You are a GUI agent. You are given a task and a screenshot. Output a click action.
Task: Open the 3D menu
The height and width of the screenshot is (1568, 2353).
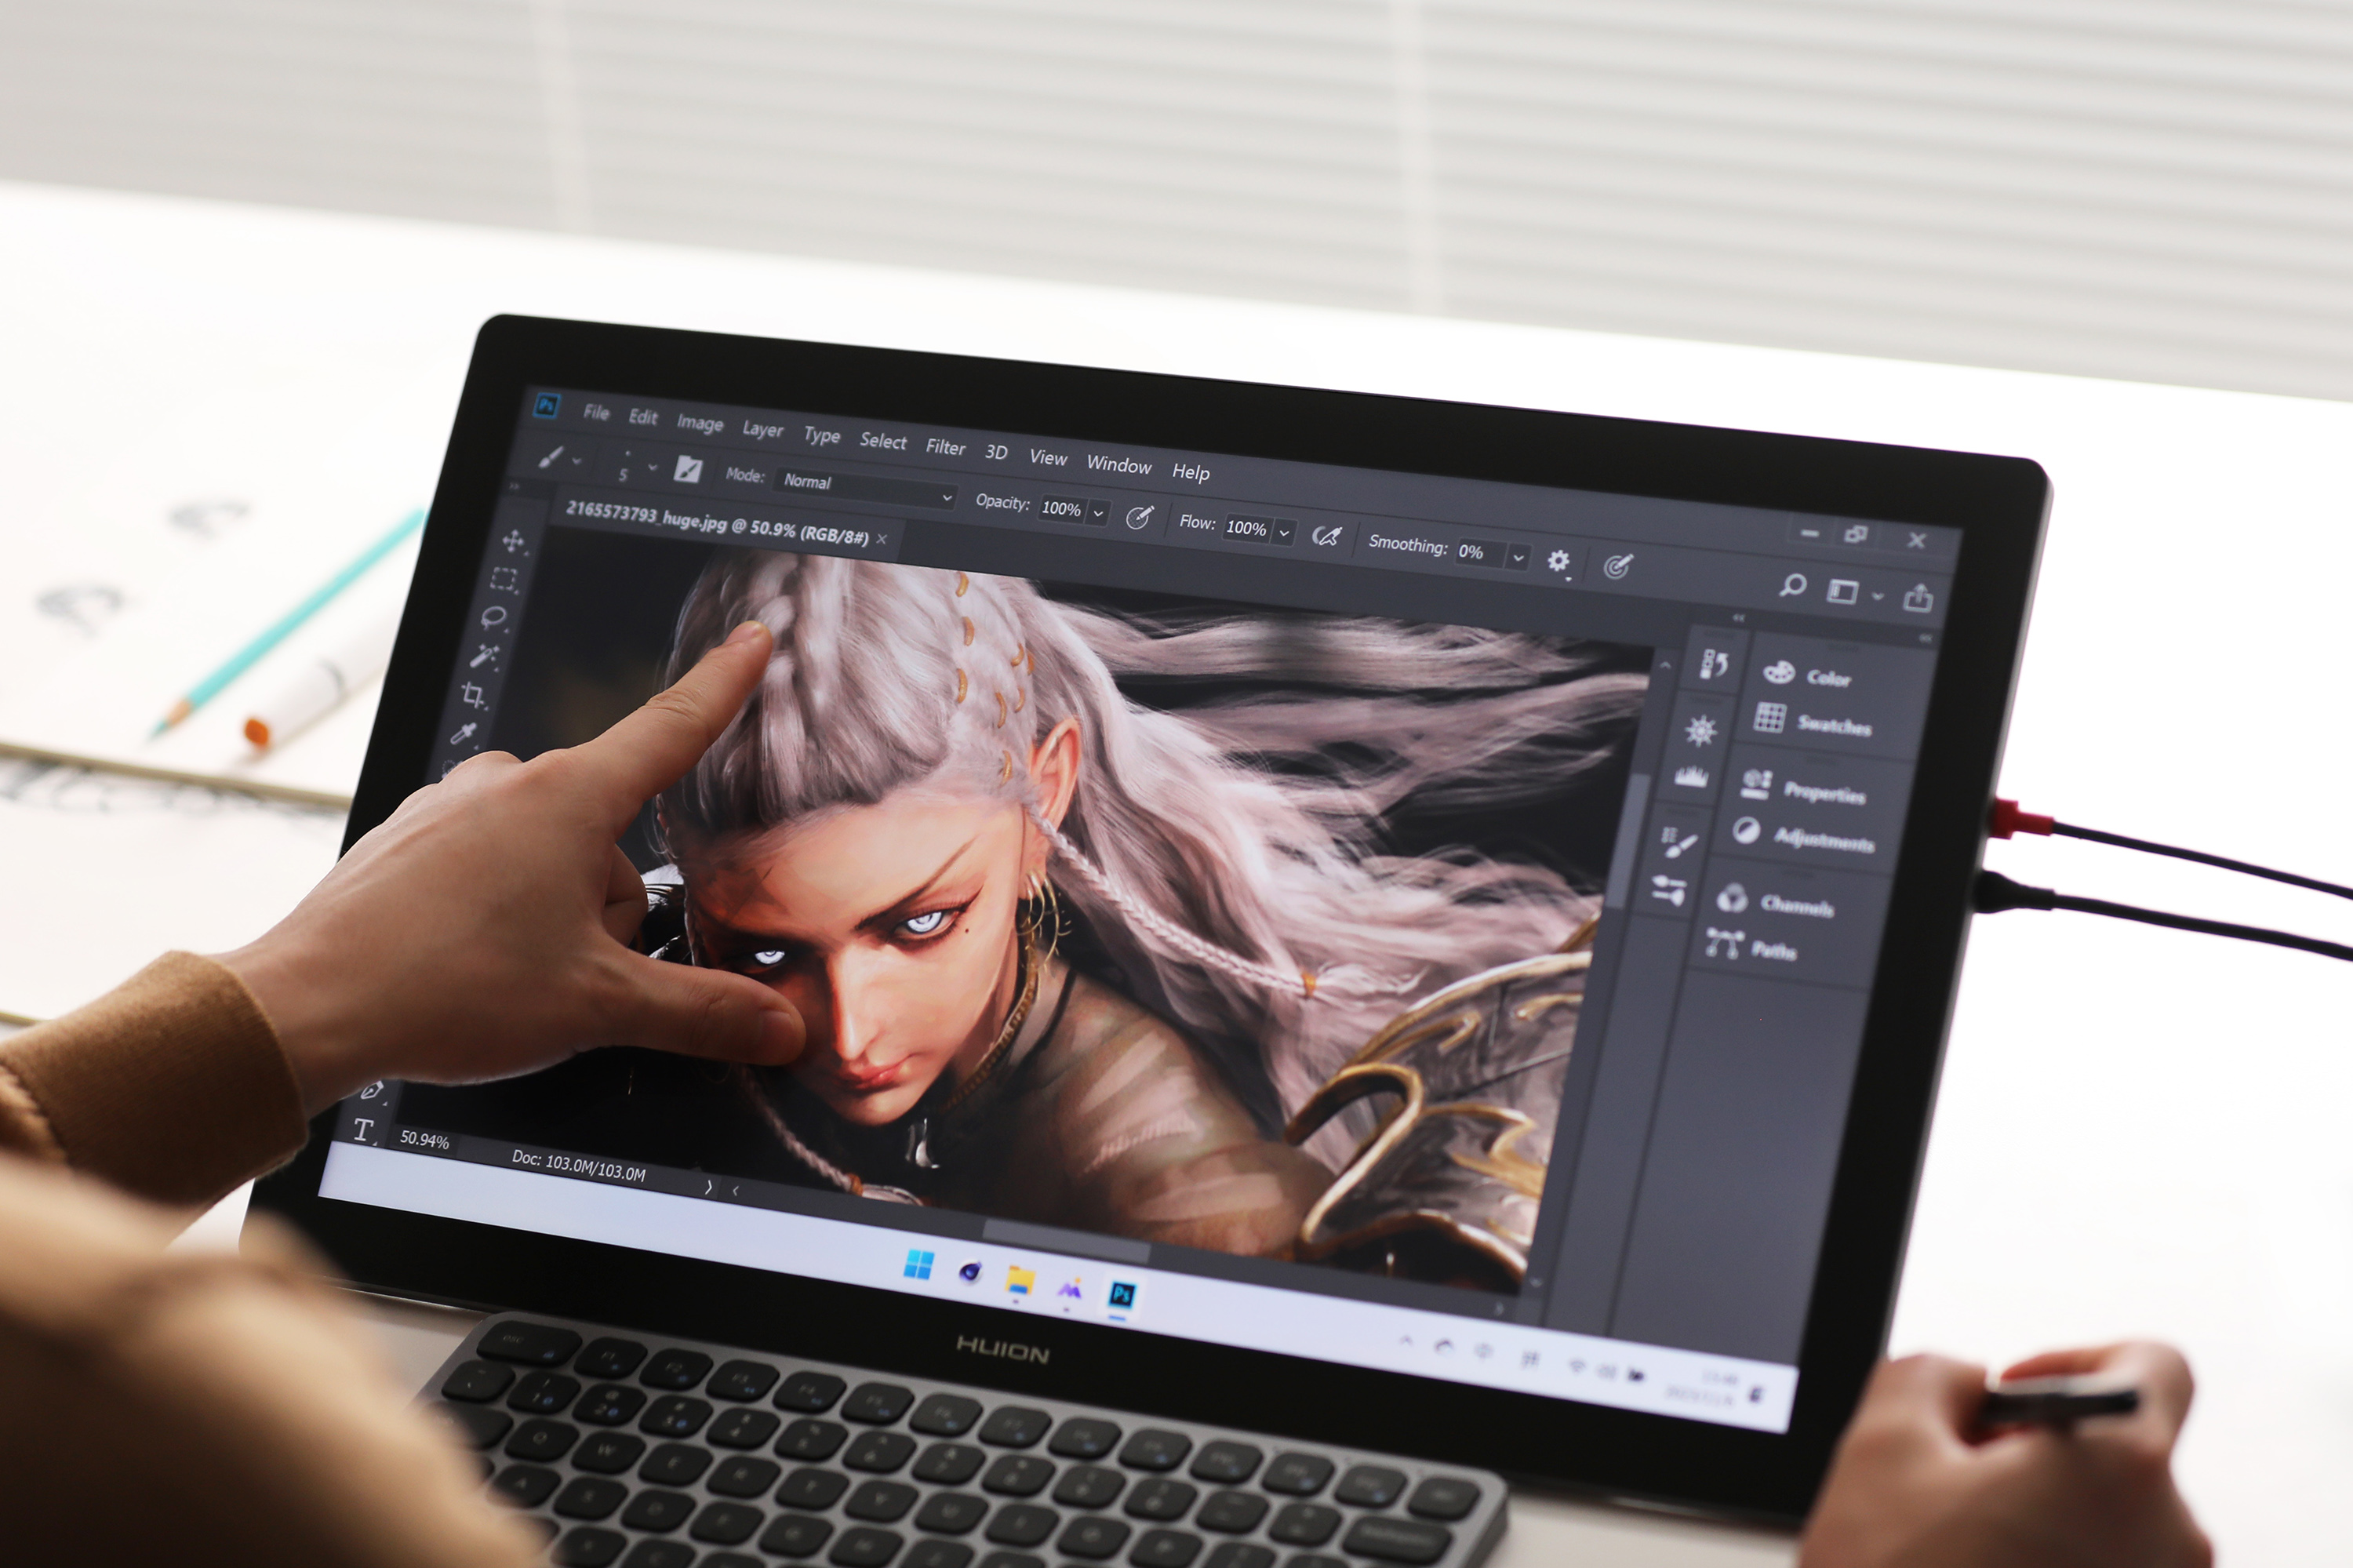tap(996, 452)
